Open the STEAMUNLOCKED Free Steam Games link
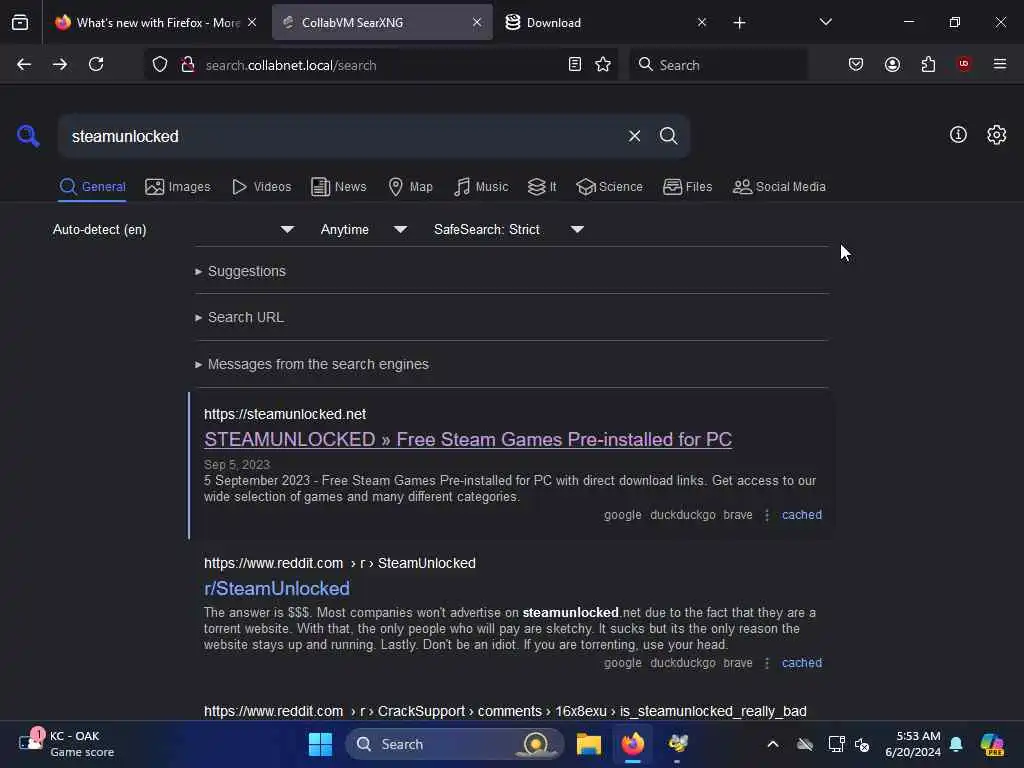This screenshot has width=1024, height=768. coord(468,440)
